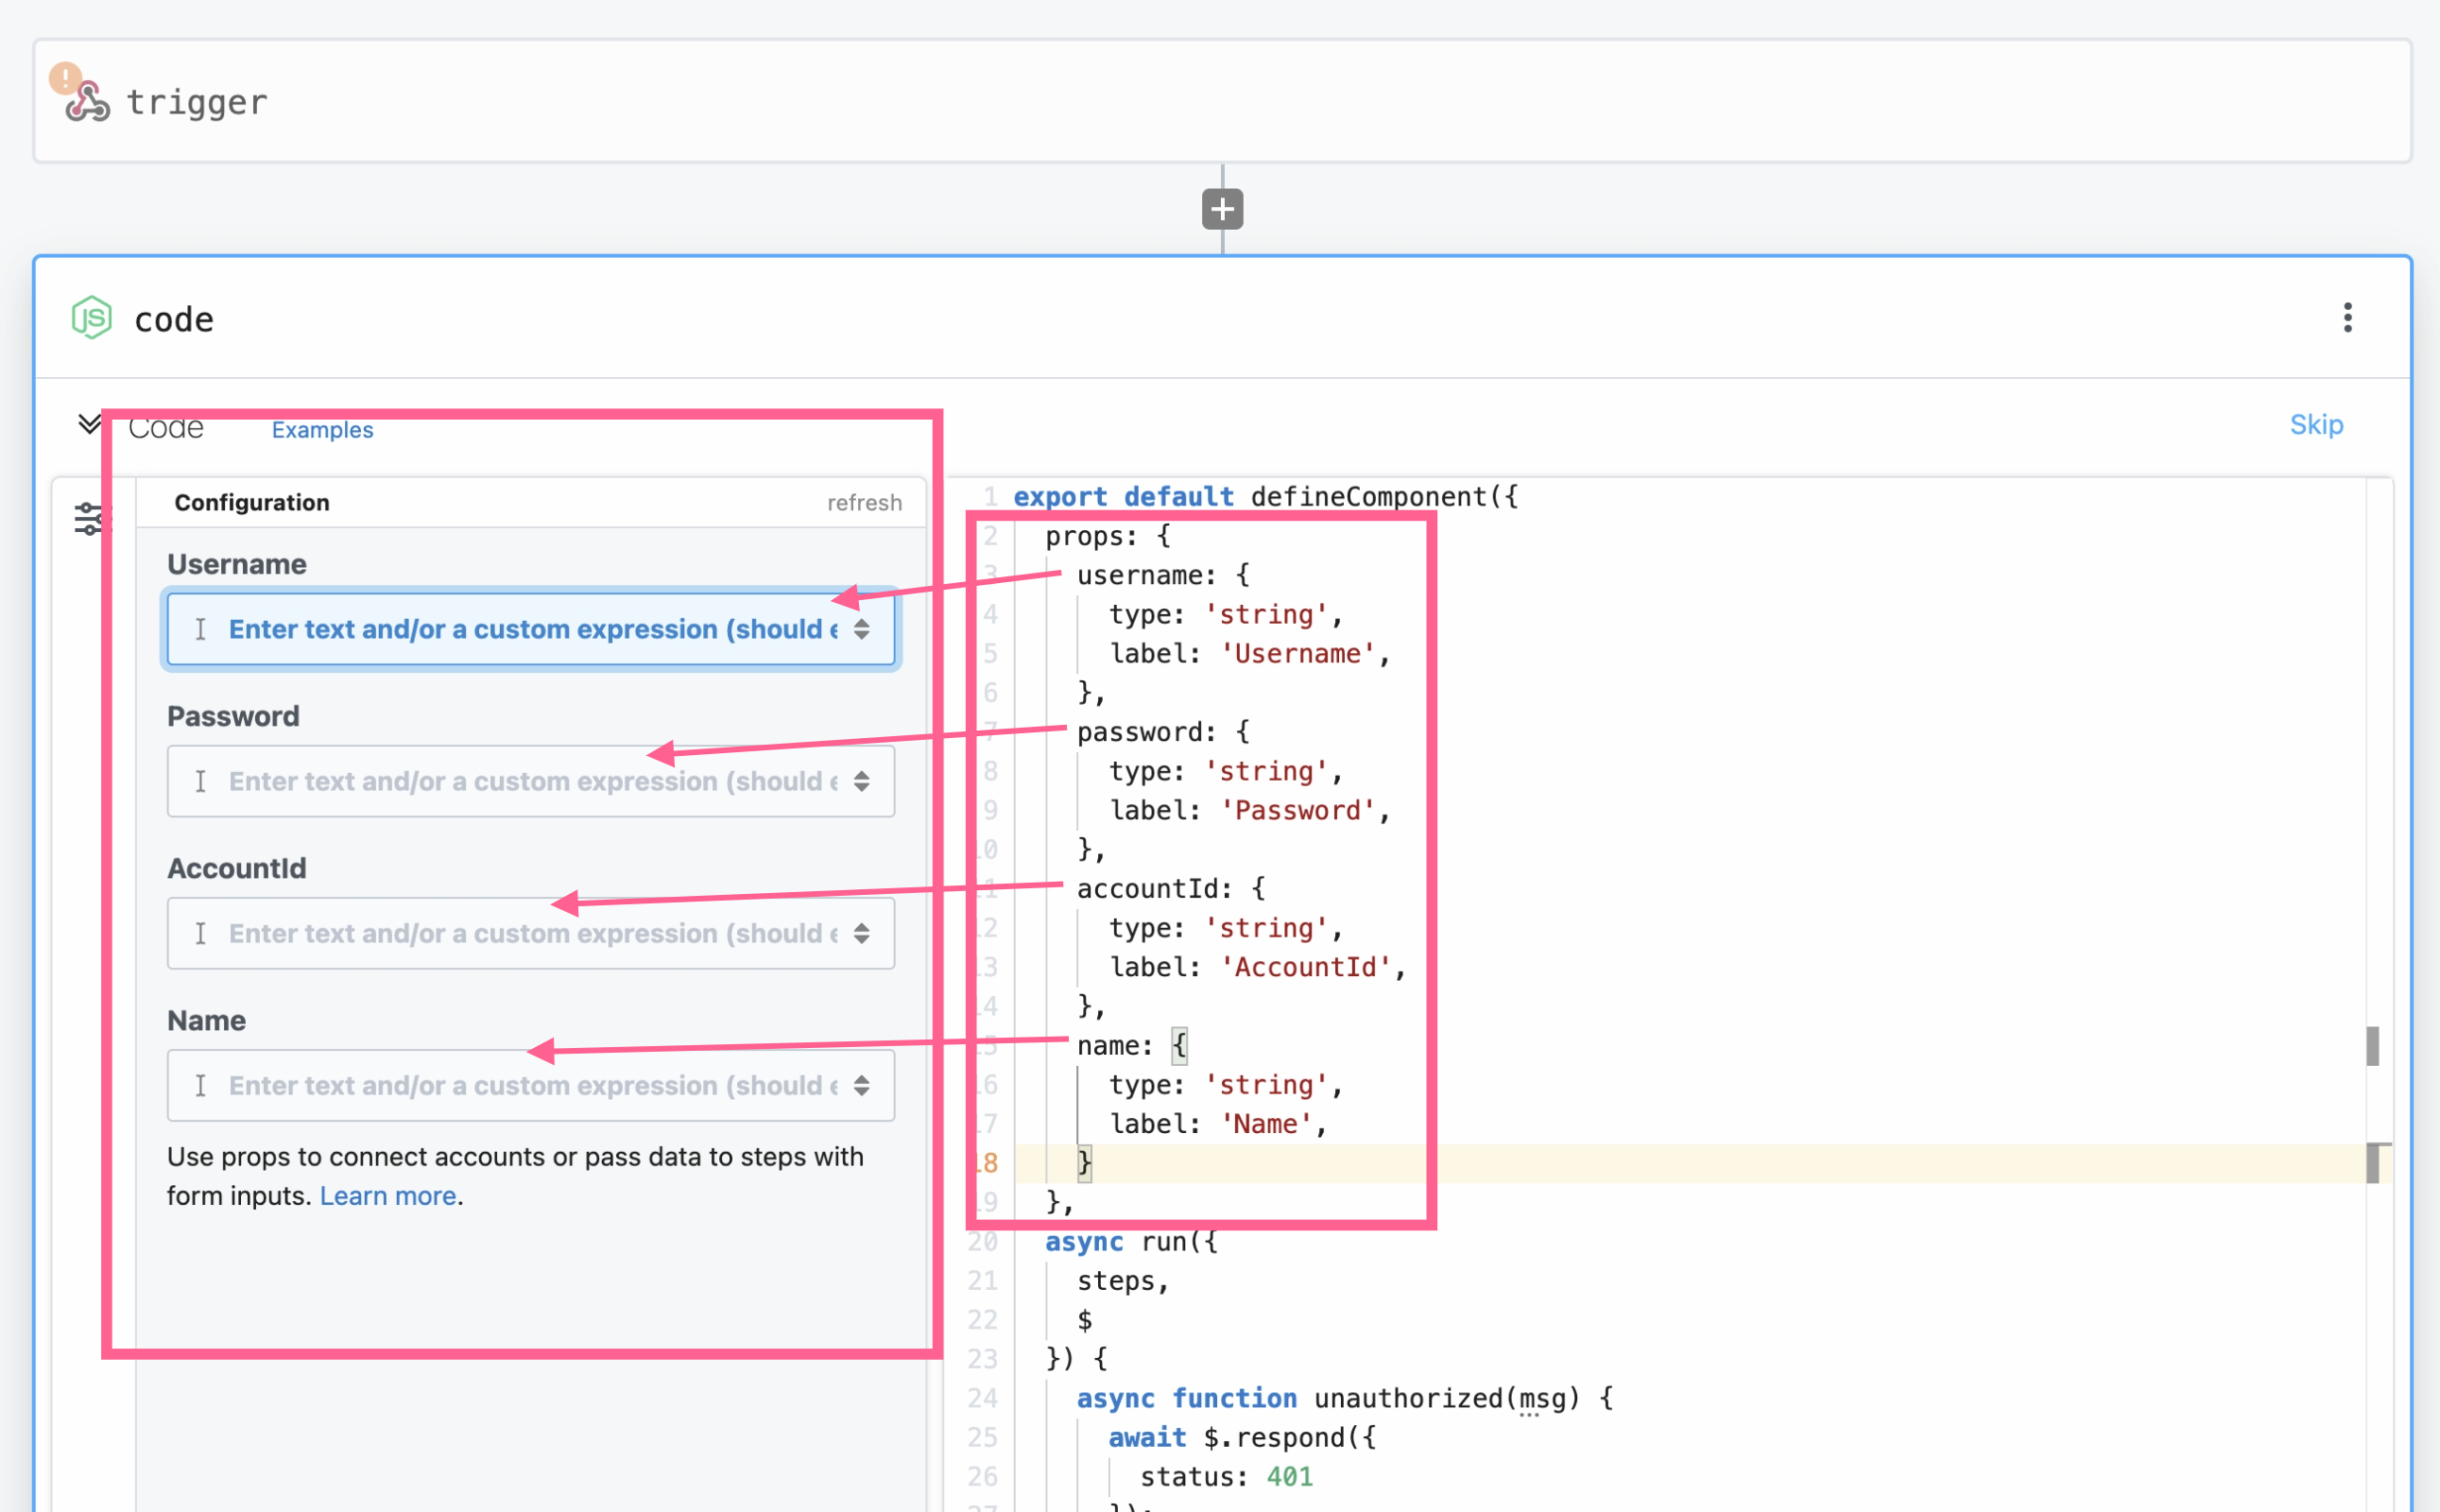Click the orange warning badge on trigger
This screenshot has width=2440, height=1512.
pos(65,77)
